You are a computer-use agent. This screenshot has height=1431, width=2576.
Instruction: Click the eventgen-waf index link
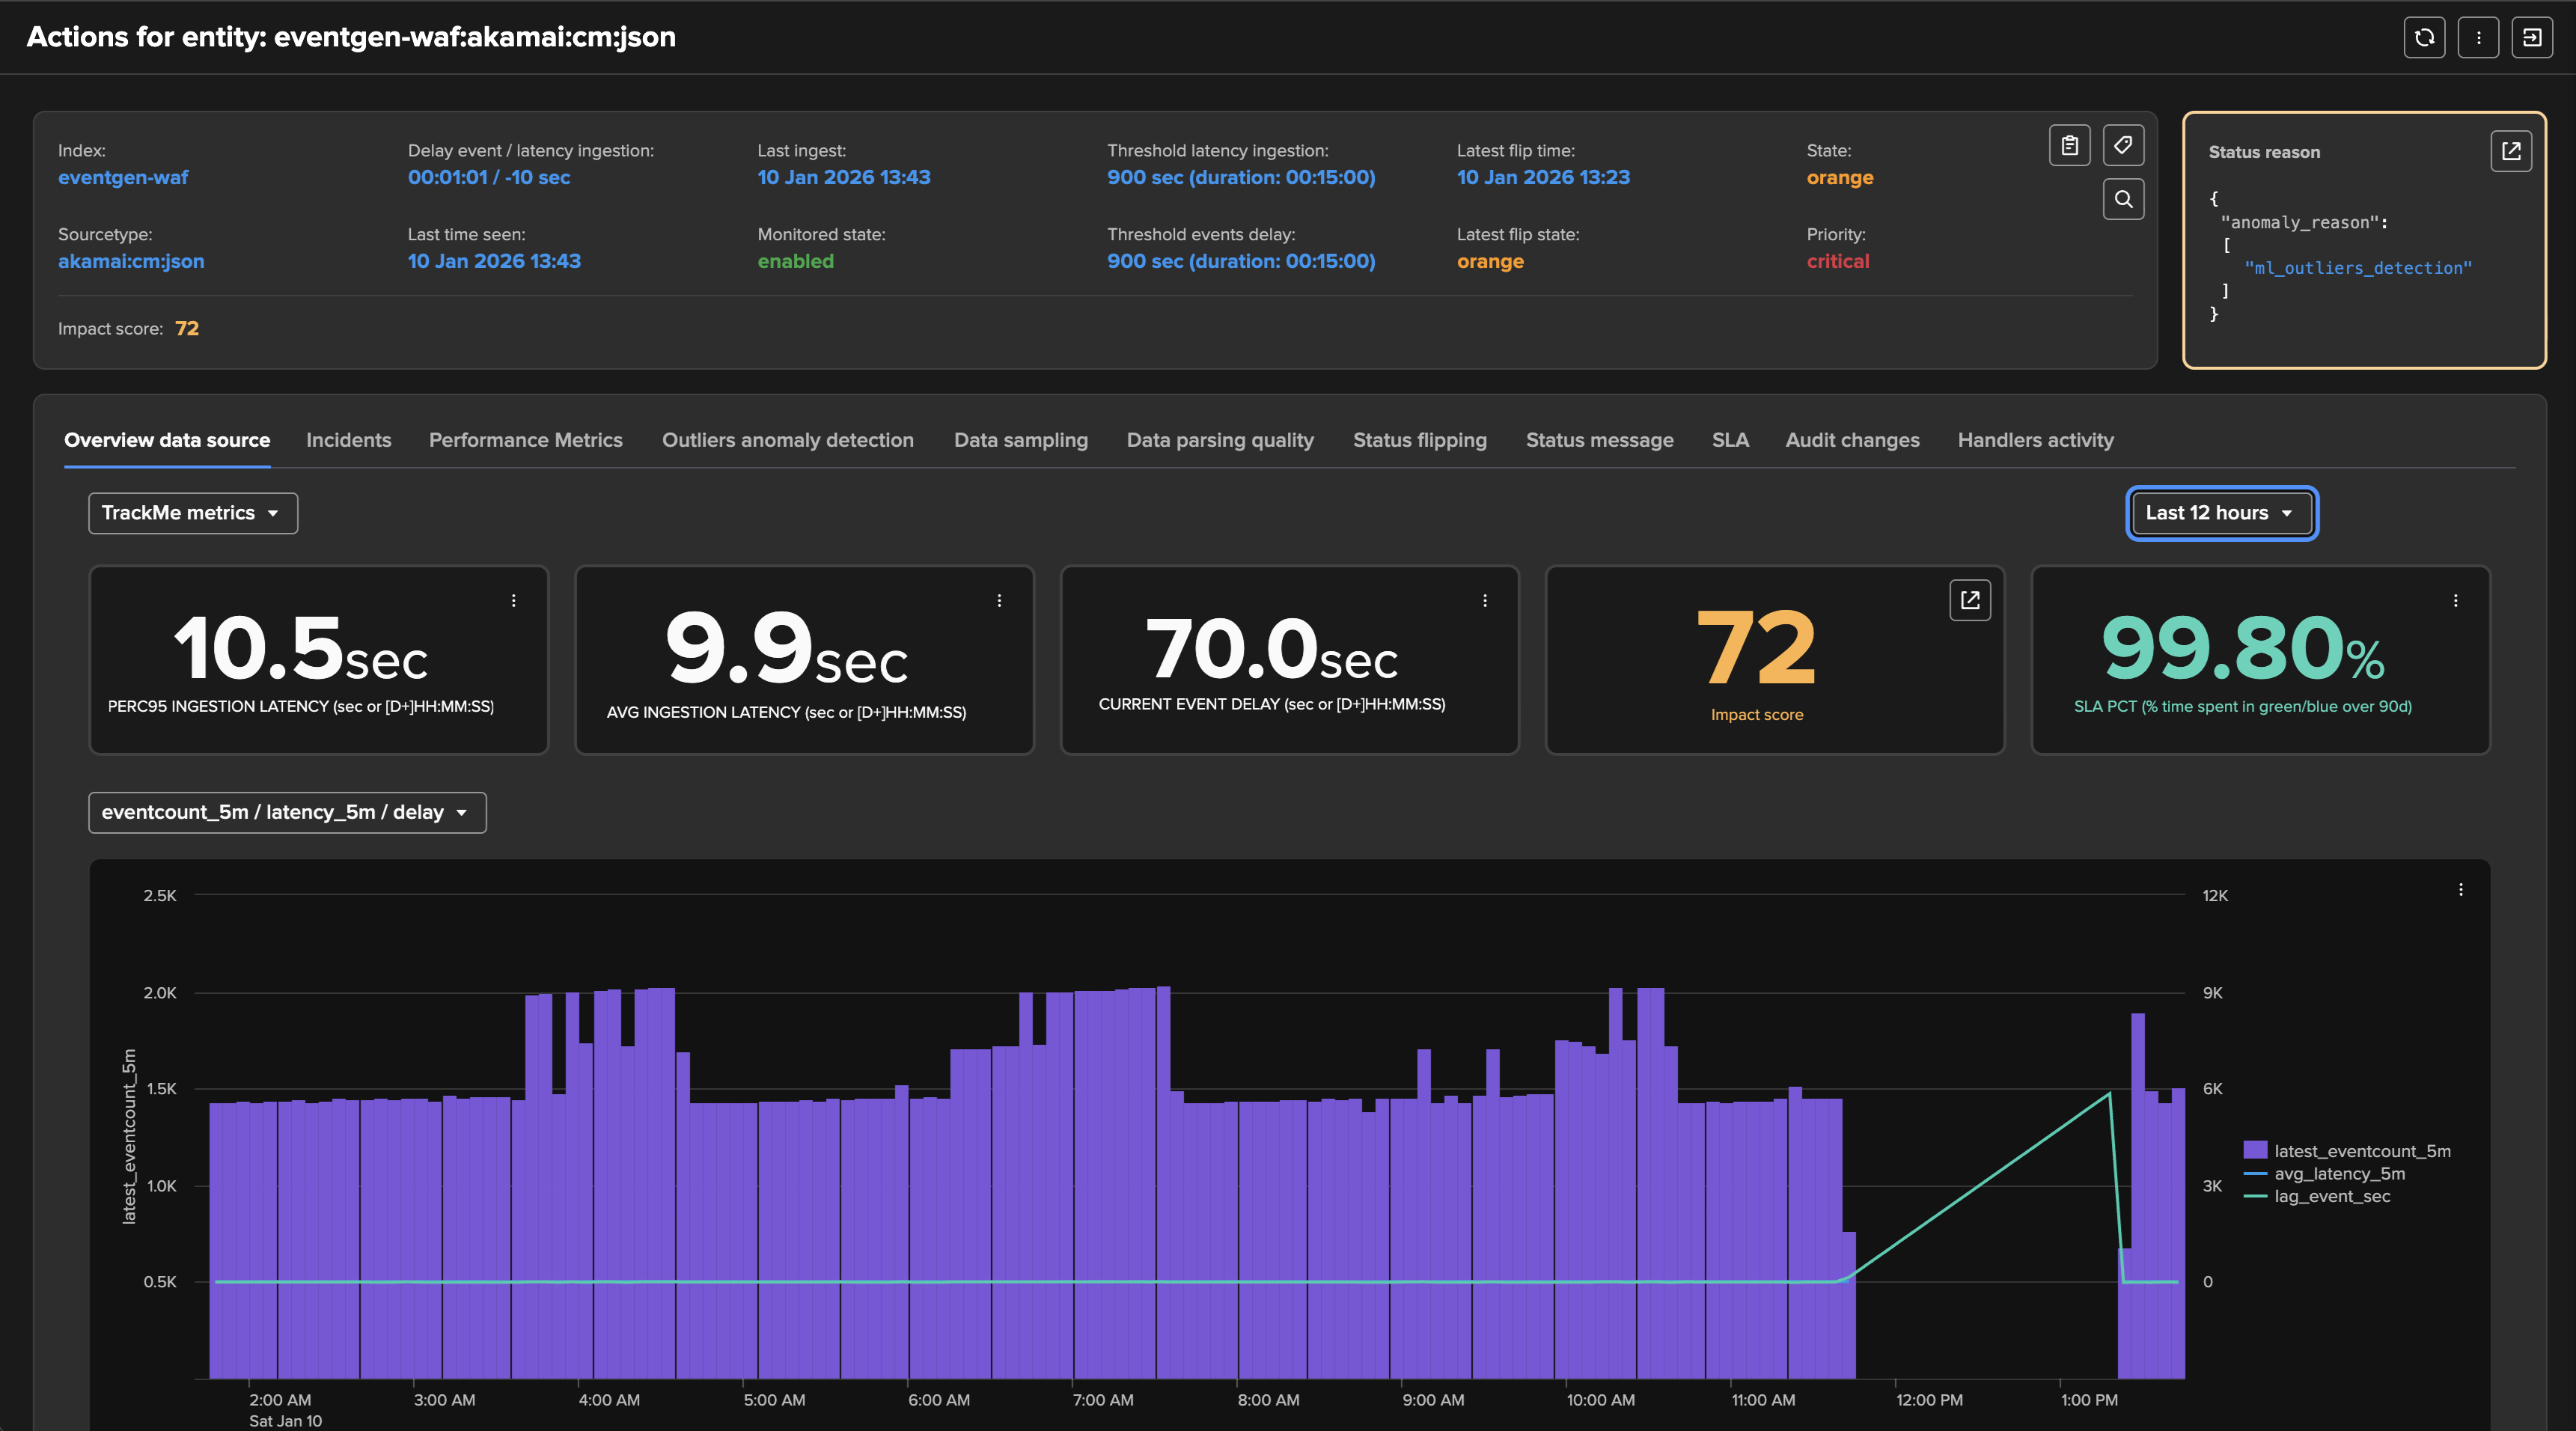click(x=123, y=178)
